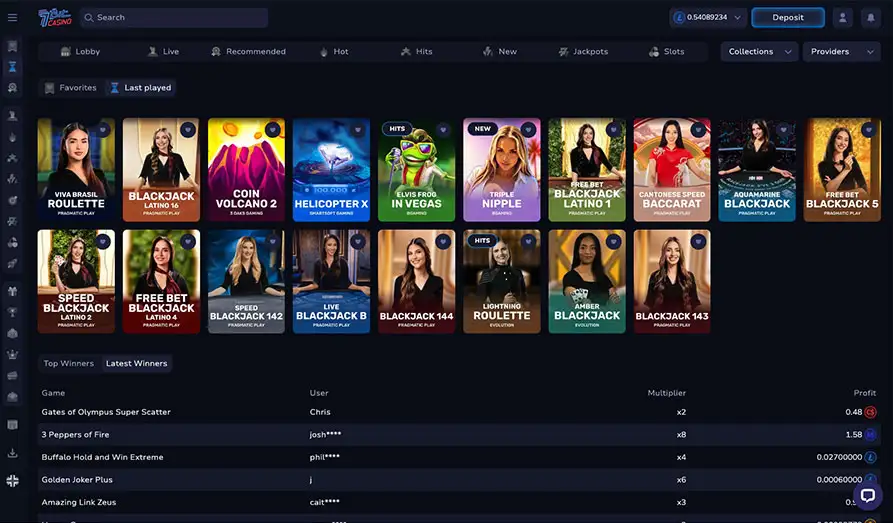893x523 pixels.
Task: Open the gift box icon in left sidebar
Action: 13,291
